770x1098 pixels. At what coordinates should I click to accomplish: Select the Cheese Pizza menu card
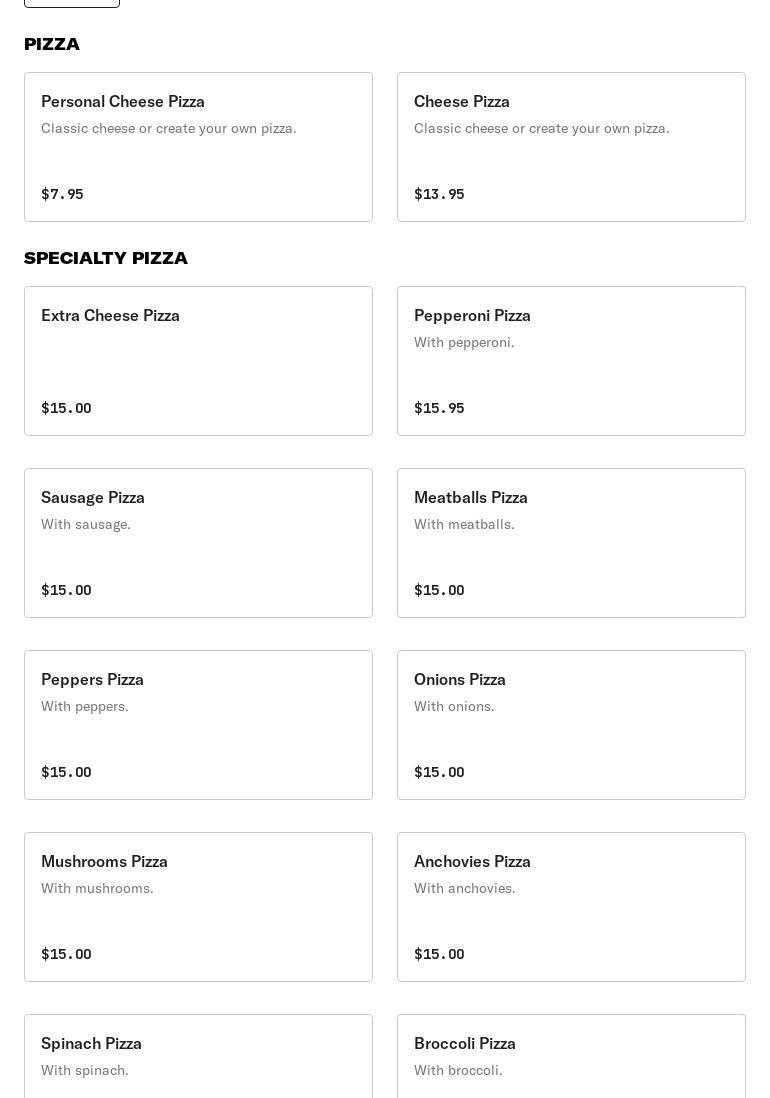coord(571,147)
